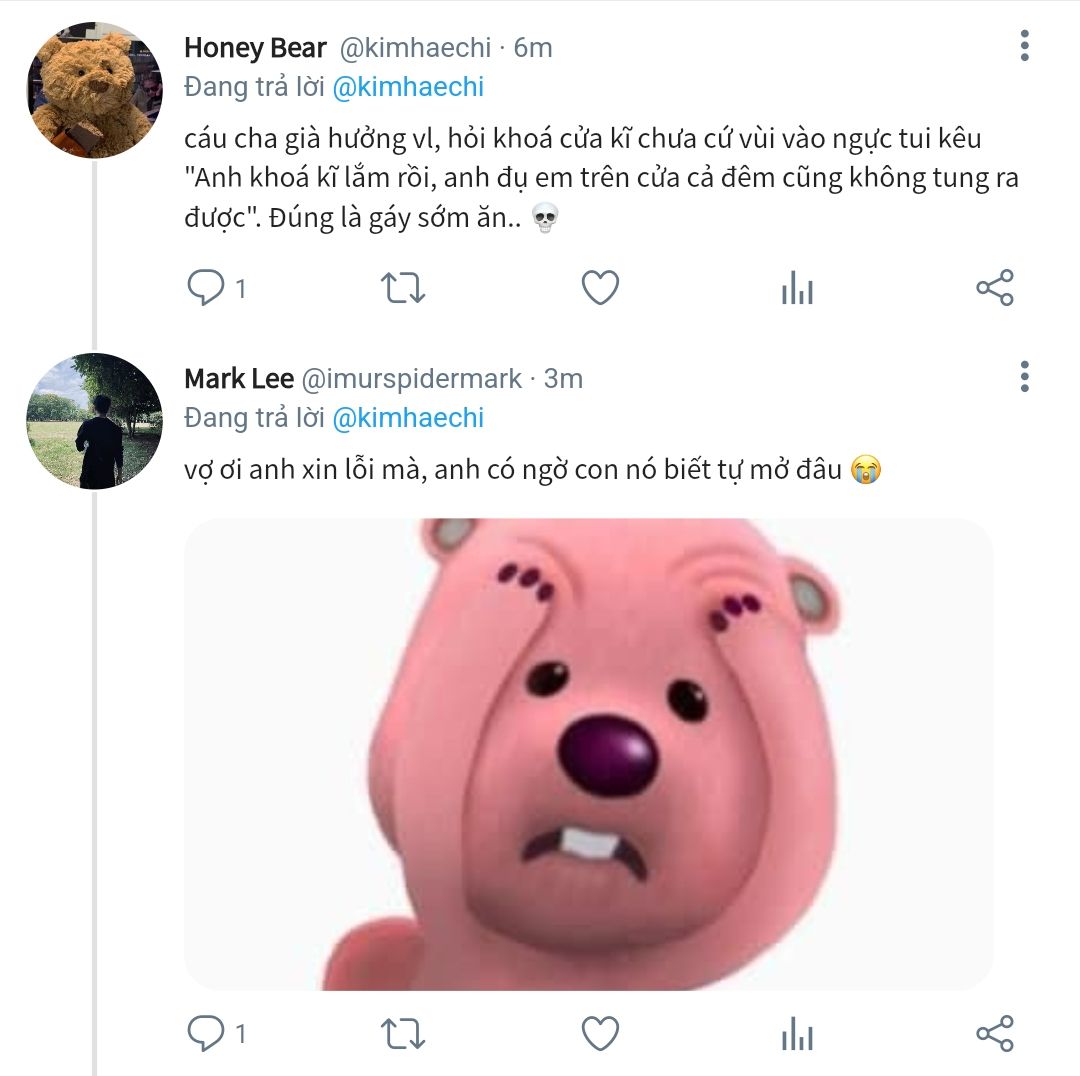Share Honey Bear's tweet
This screenshot has height=1076, width=1080.
(x=994, y=288)
